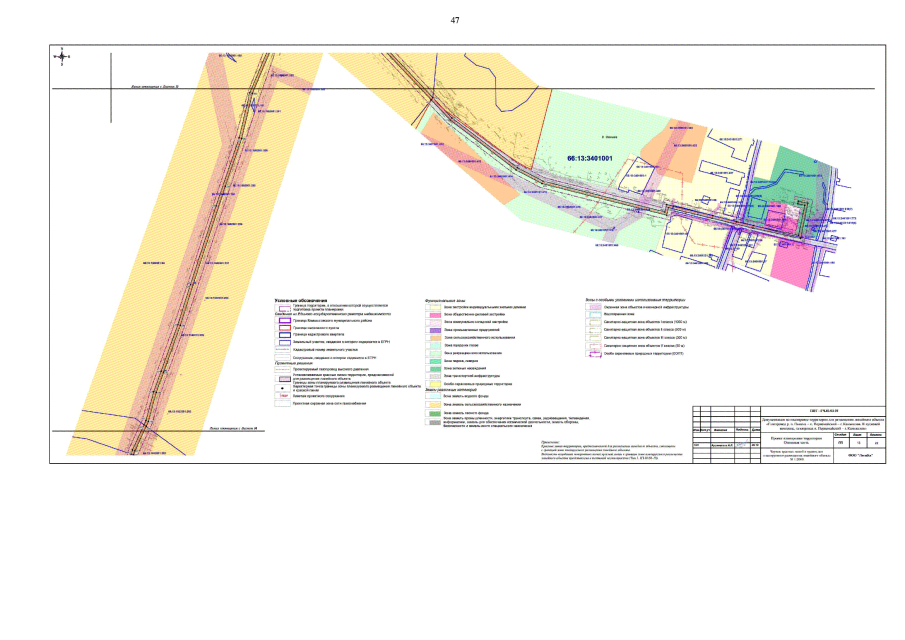Image resolution: width=905 pixels, height=640 pixels.
Task: Click the black dot characteristic point symbol in legend
Action: point(284,387)
